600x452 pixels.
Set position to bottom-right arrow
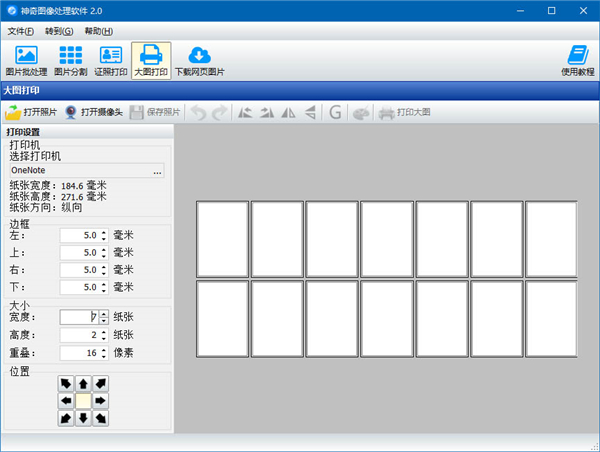(100, 417)
